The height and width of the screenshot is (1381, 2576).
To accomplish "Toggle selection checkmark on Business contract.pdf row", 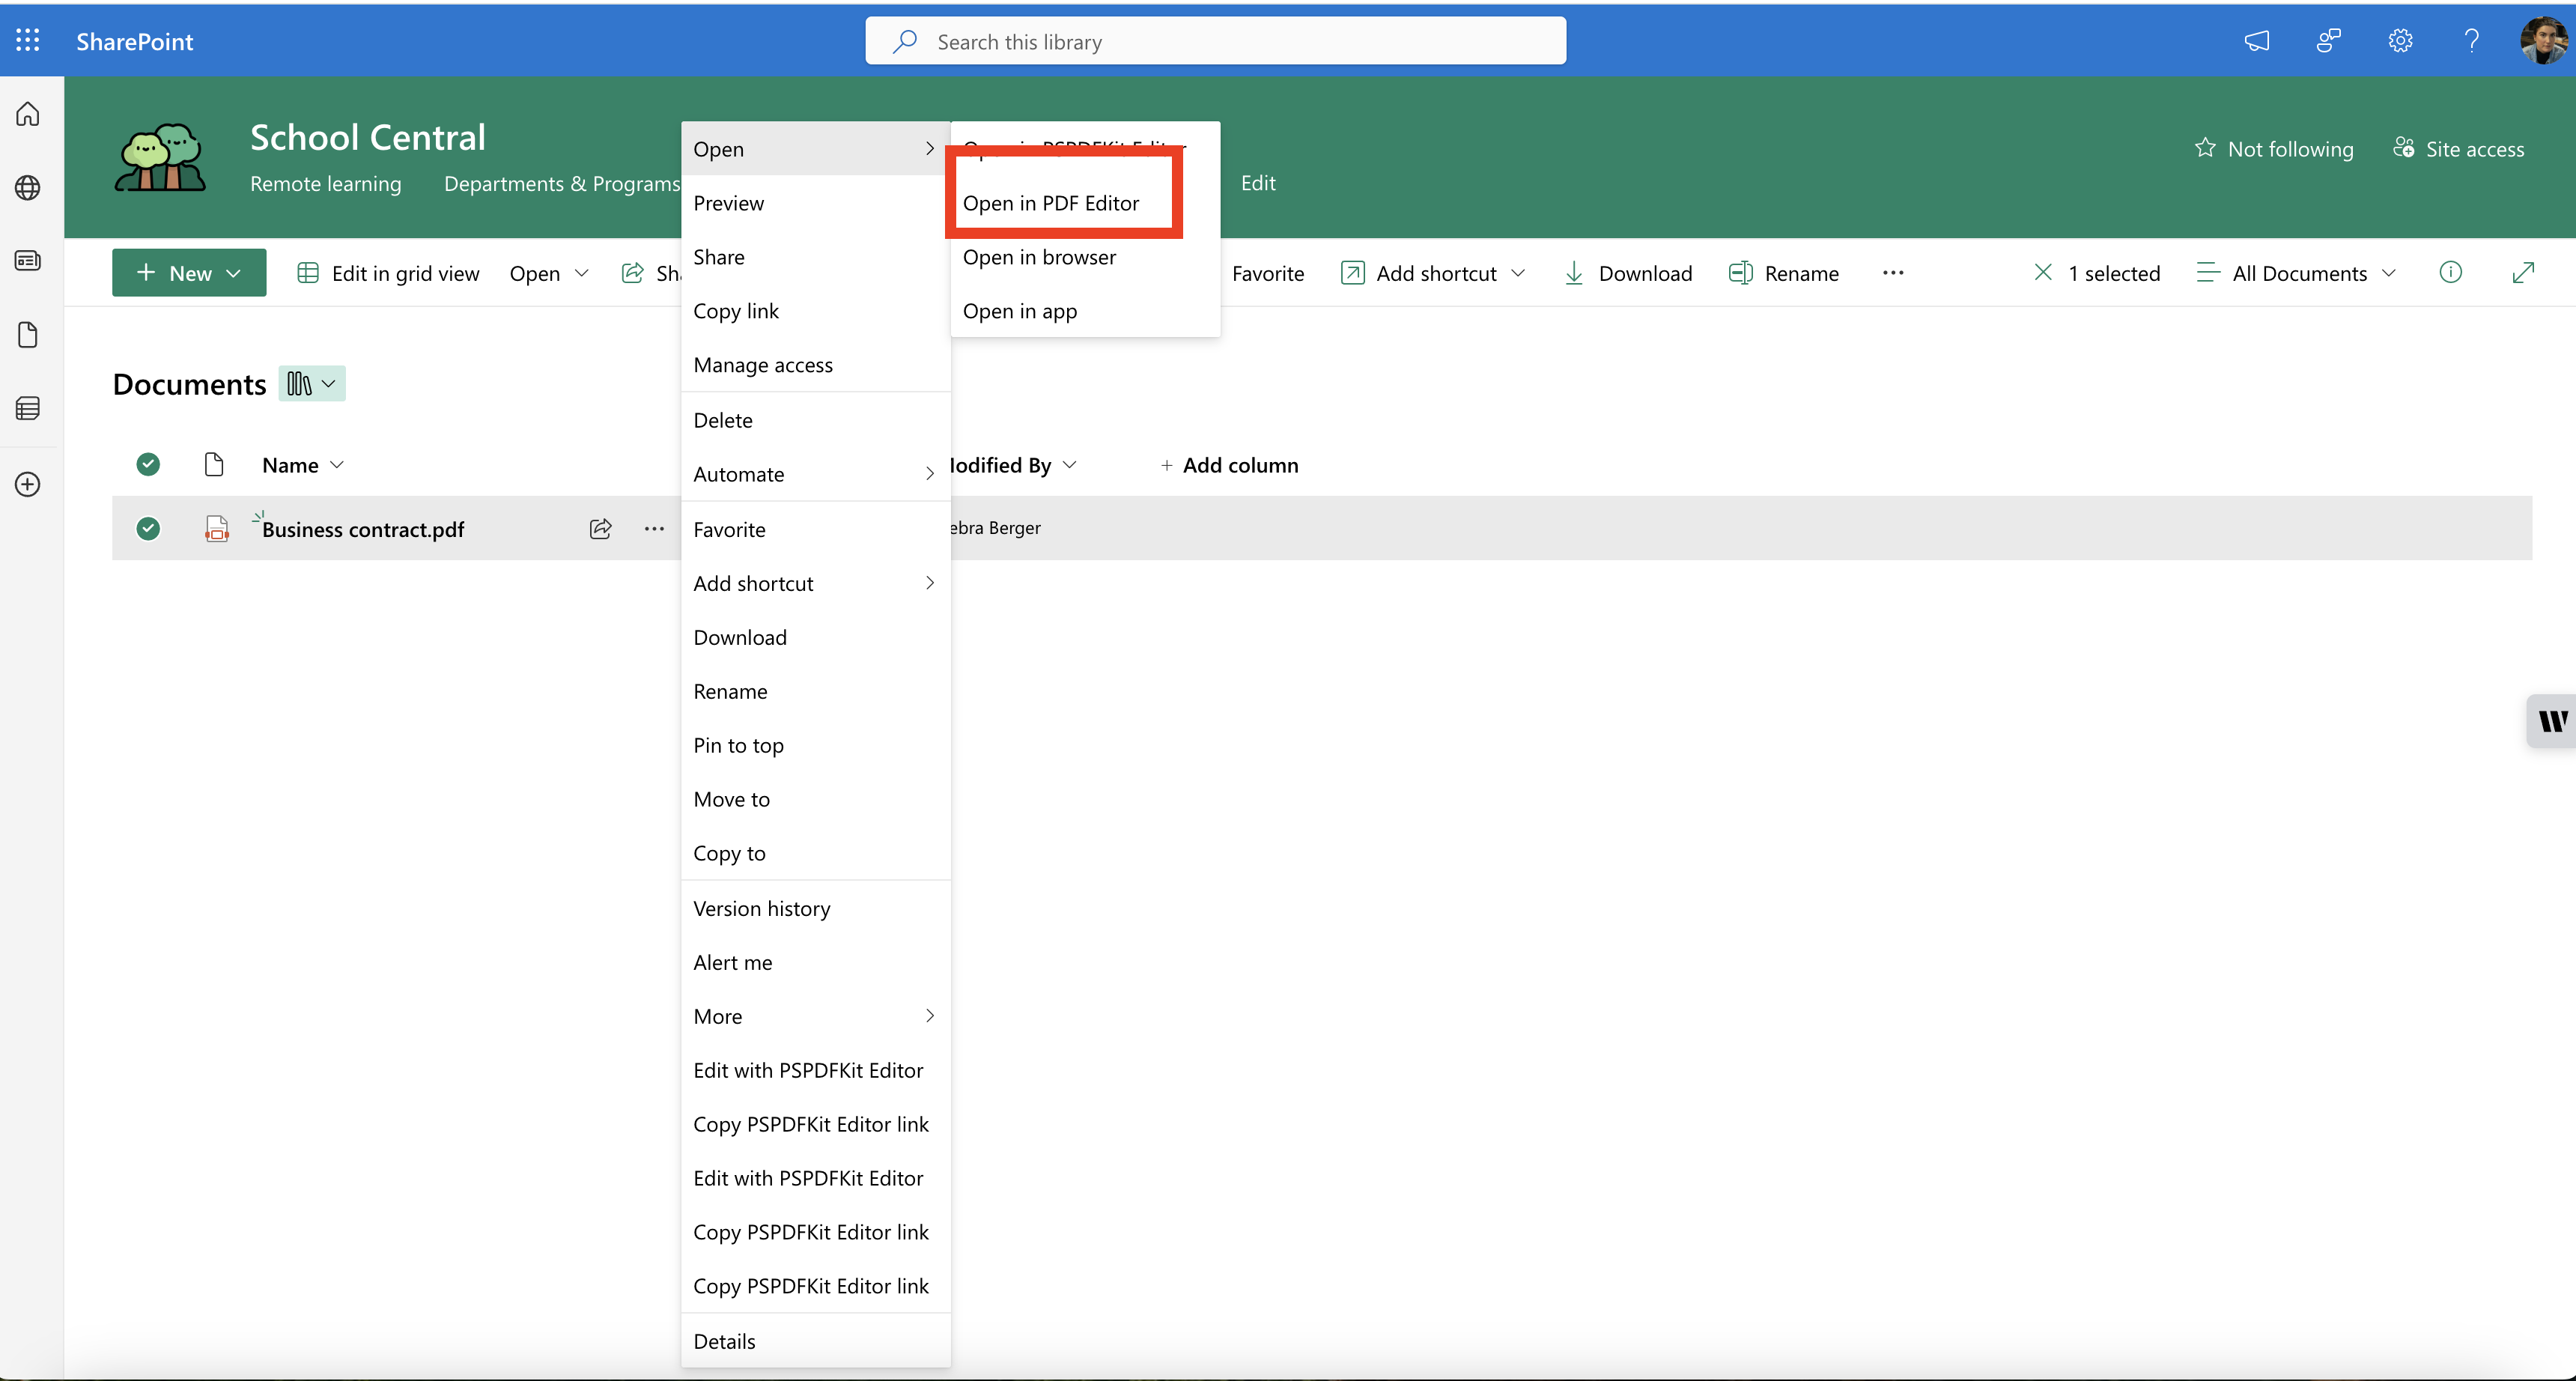I will (x=147, y=528).
